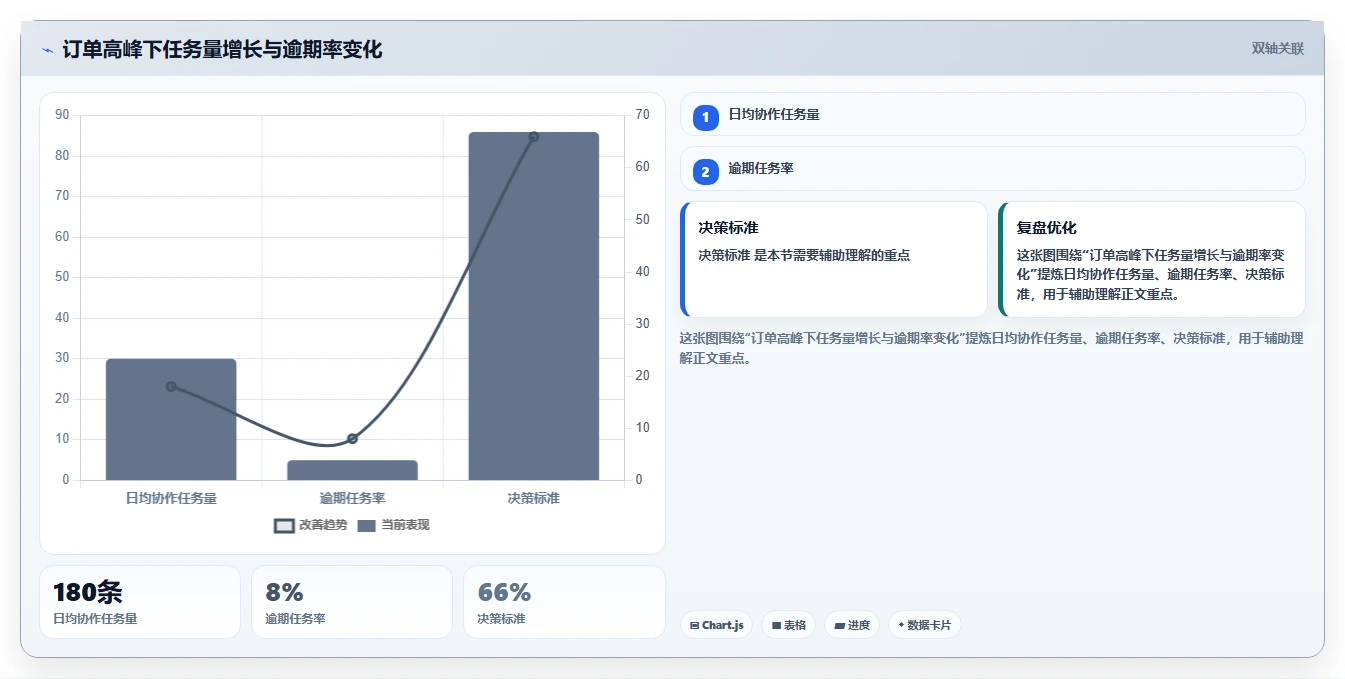Click the left axis value 90
Image resolution: width=1345 pixels, height=679 pixels.
click(62, 115)
